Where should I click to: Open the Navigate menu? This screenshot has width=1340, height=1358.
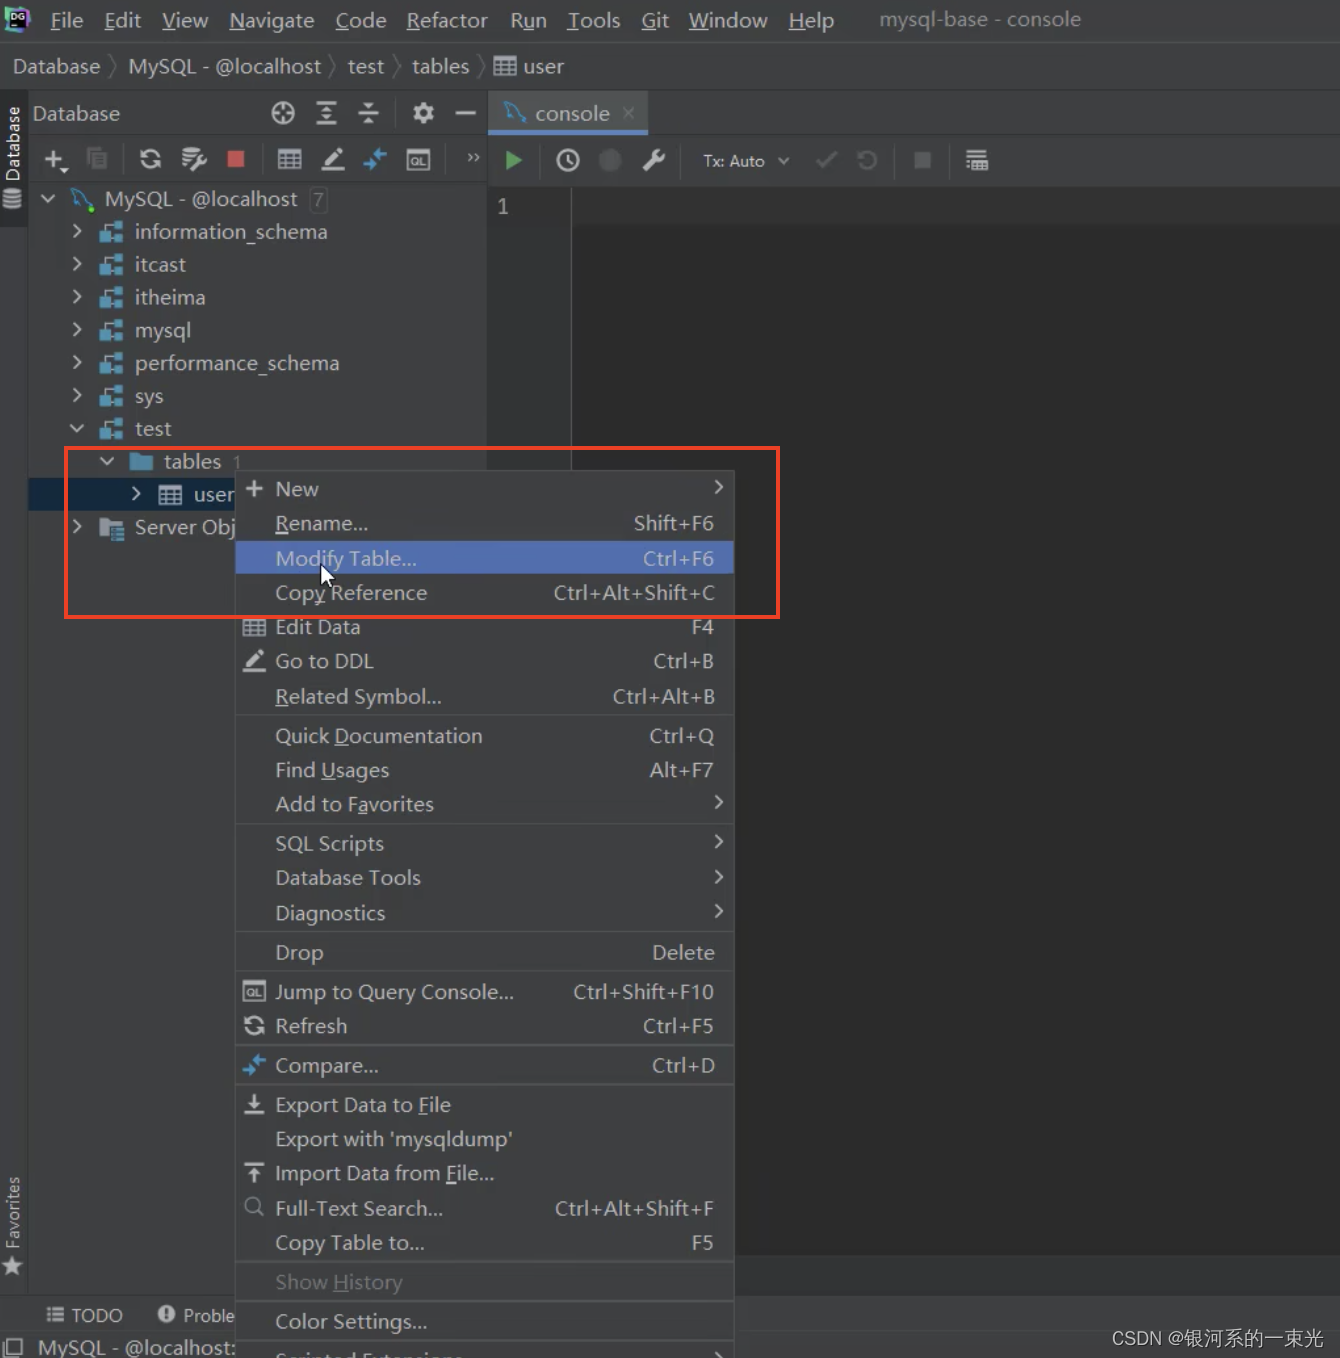(271, 20)
